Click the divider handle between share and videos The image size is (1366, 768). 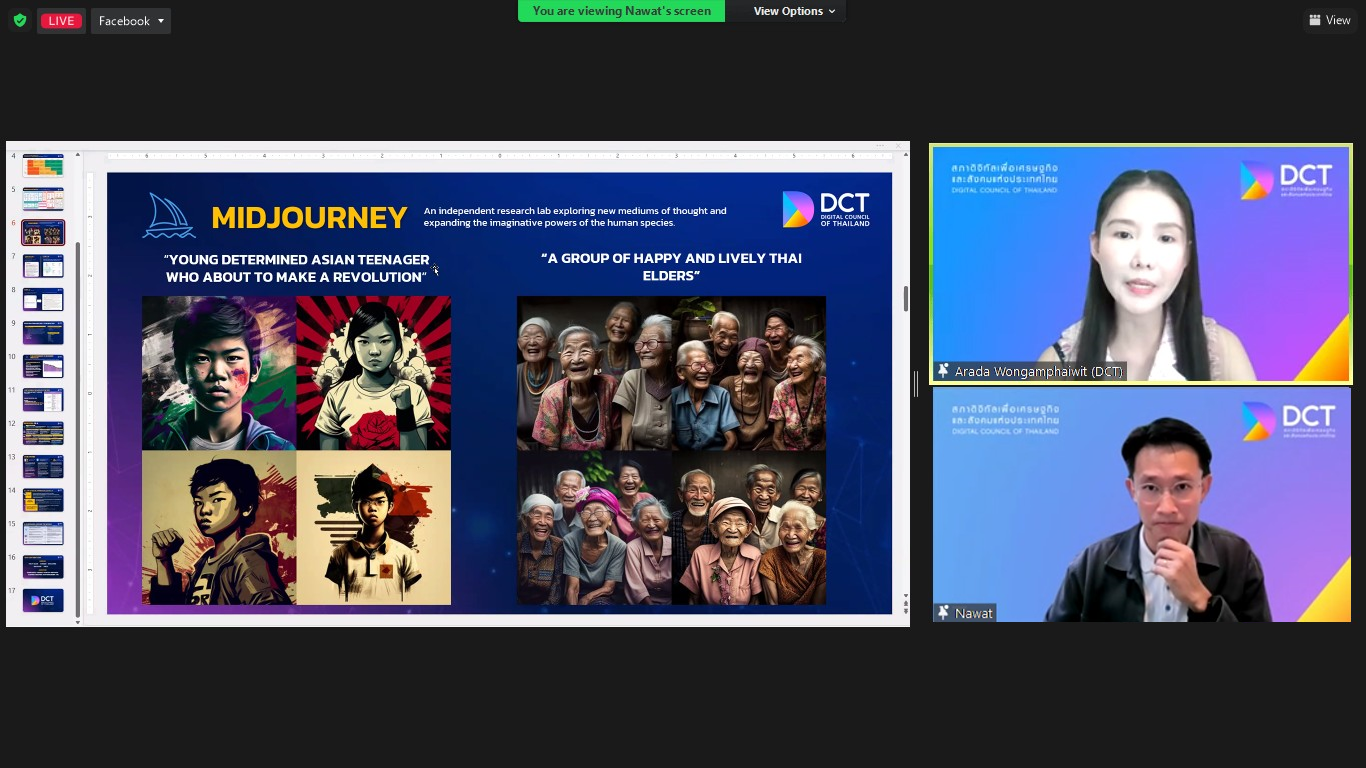(x=916, y=383)
